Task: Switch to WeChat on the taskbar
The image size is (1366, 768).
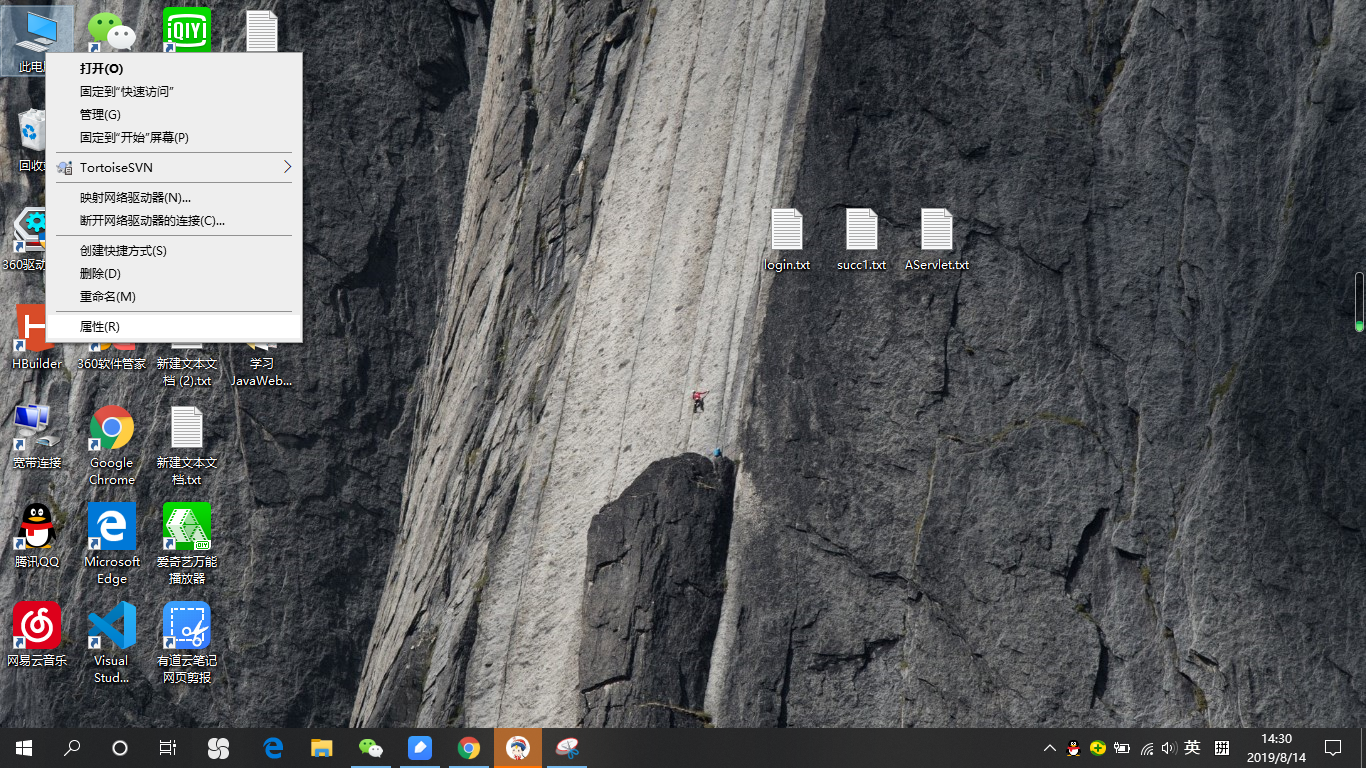Action: pos(371,748)
